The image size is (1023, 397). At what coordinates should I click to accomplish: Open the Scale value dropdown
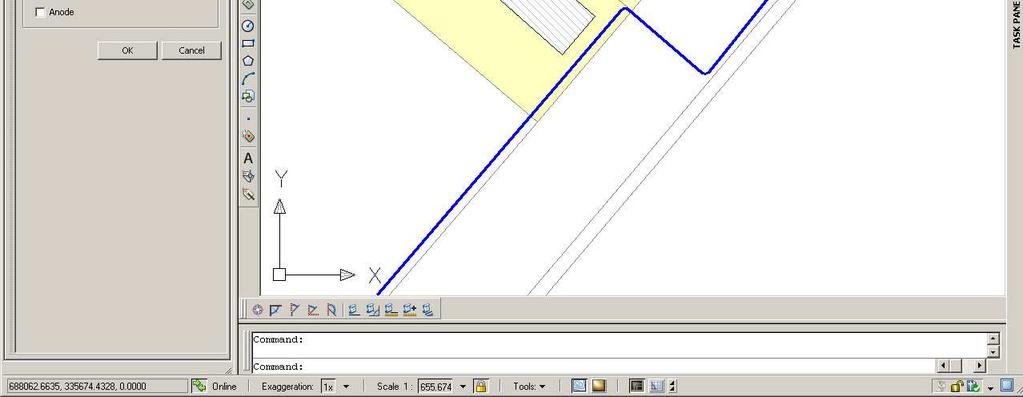(463, 387)
